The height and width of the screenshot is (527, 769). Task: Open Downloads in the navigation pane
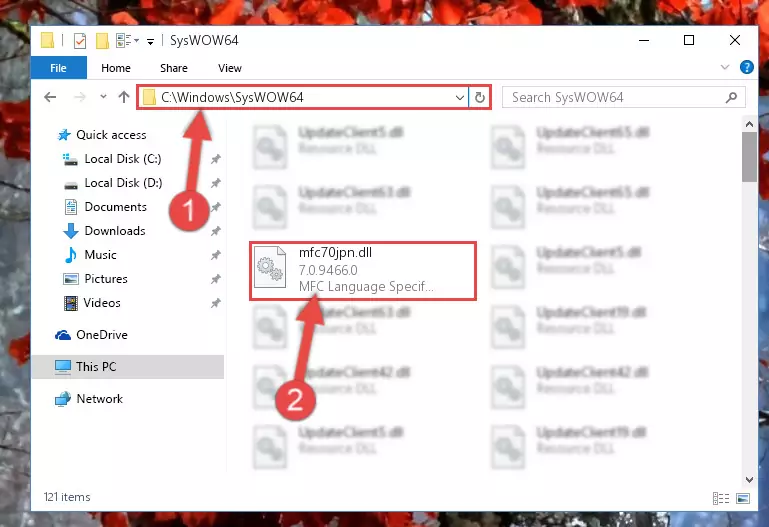point(115,231)
